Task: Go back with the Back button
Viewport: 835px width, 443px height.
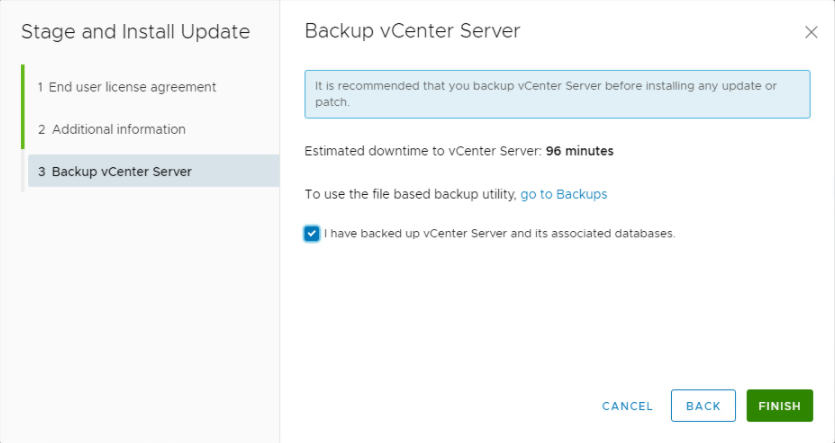Action: coord(703,406)
